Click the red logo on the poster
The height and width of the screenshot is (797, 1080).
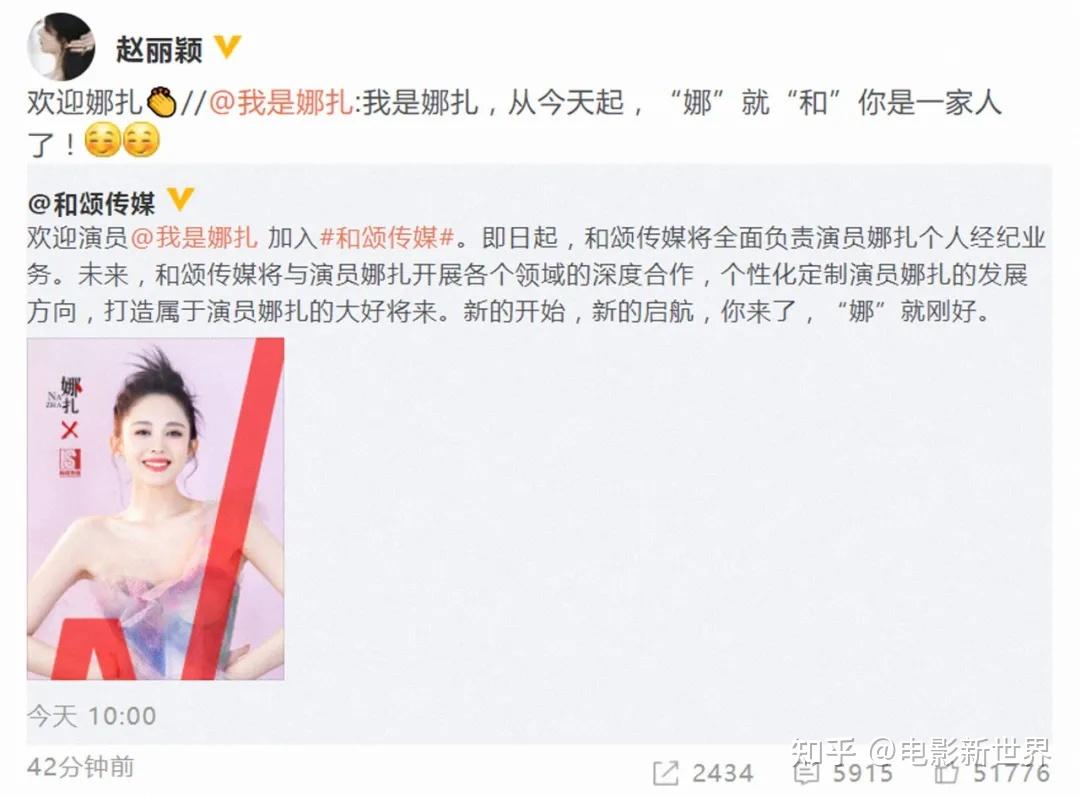click(x=70, y=462)
